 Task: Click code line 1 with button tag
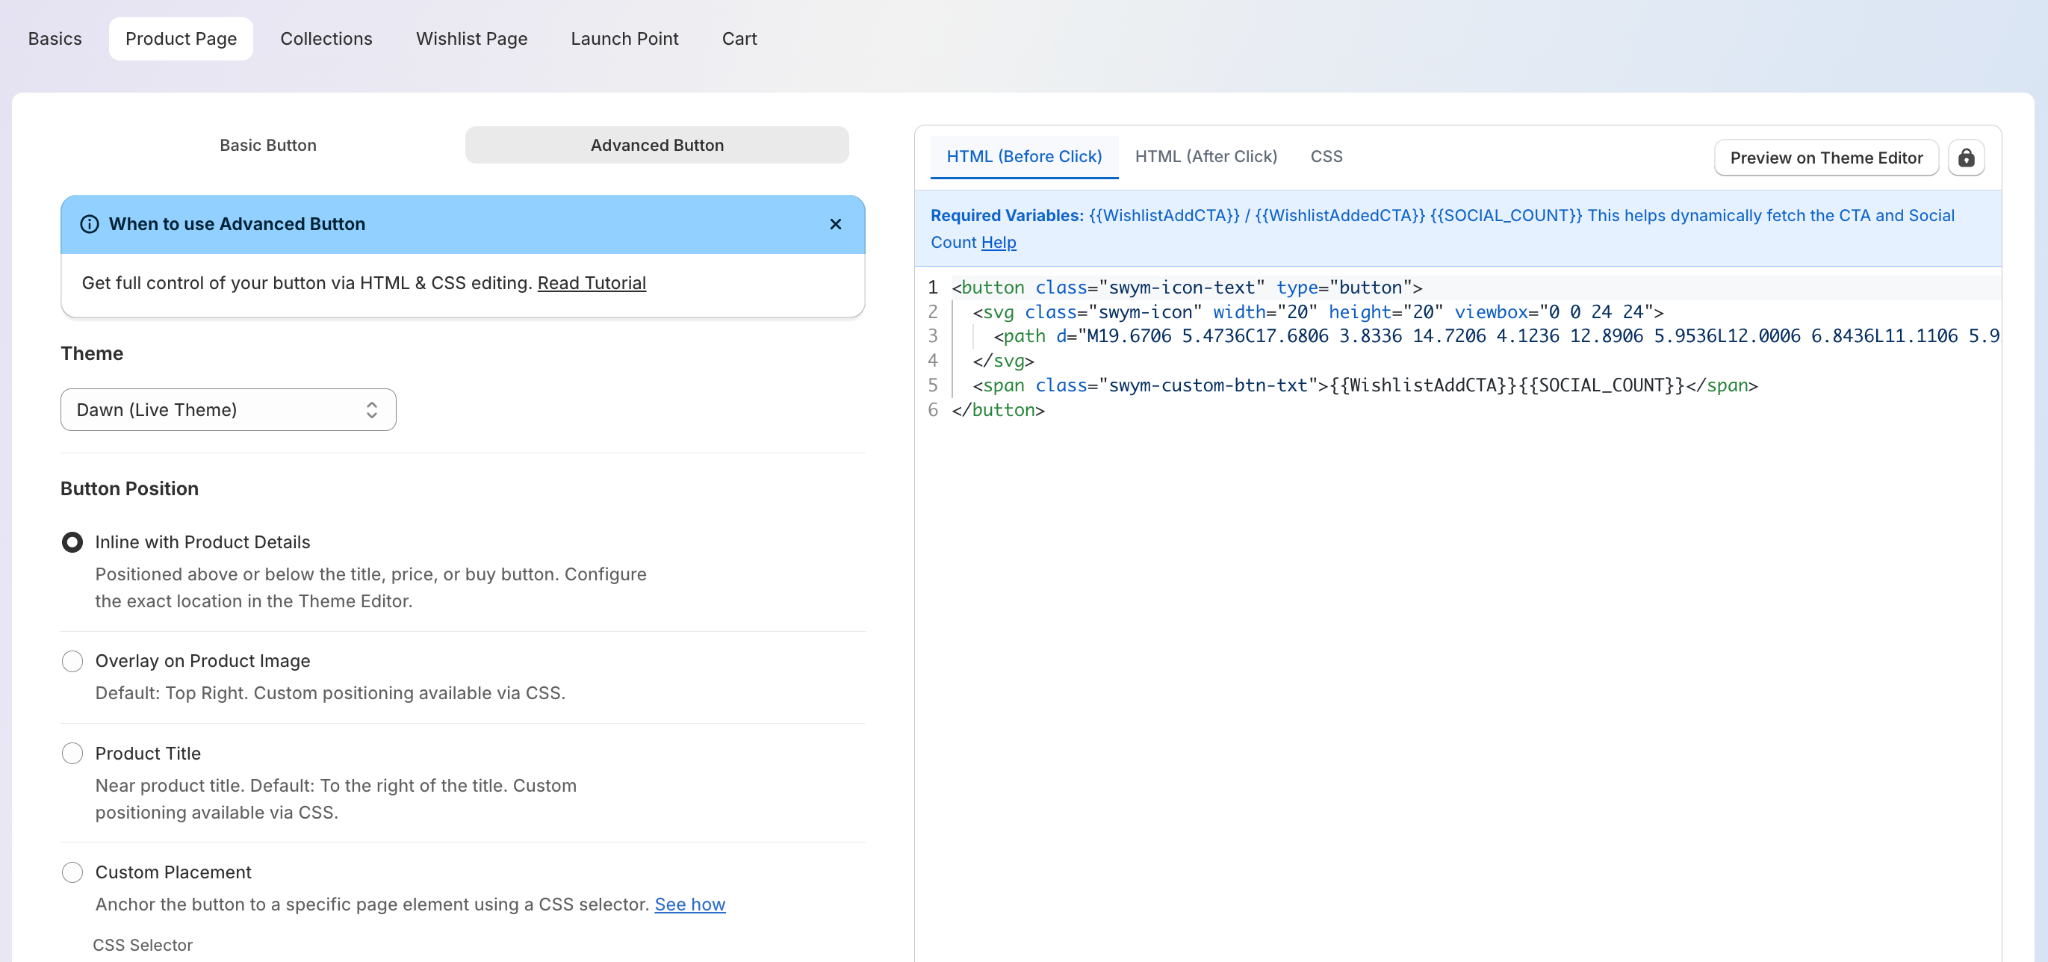pyautogui.click(x=1187, y=288)
